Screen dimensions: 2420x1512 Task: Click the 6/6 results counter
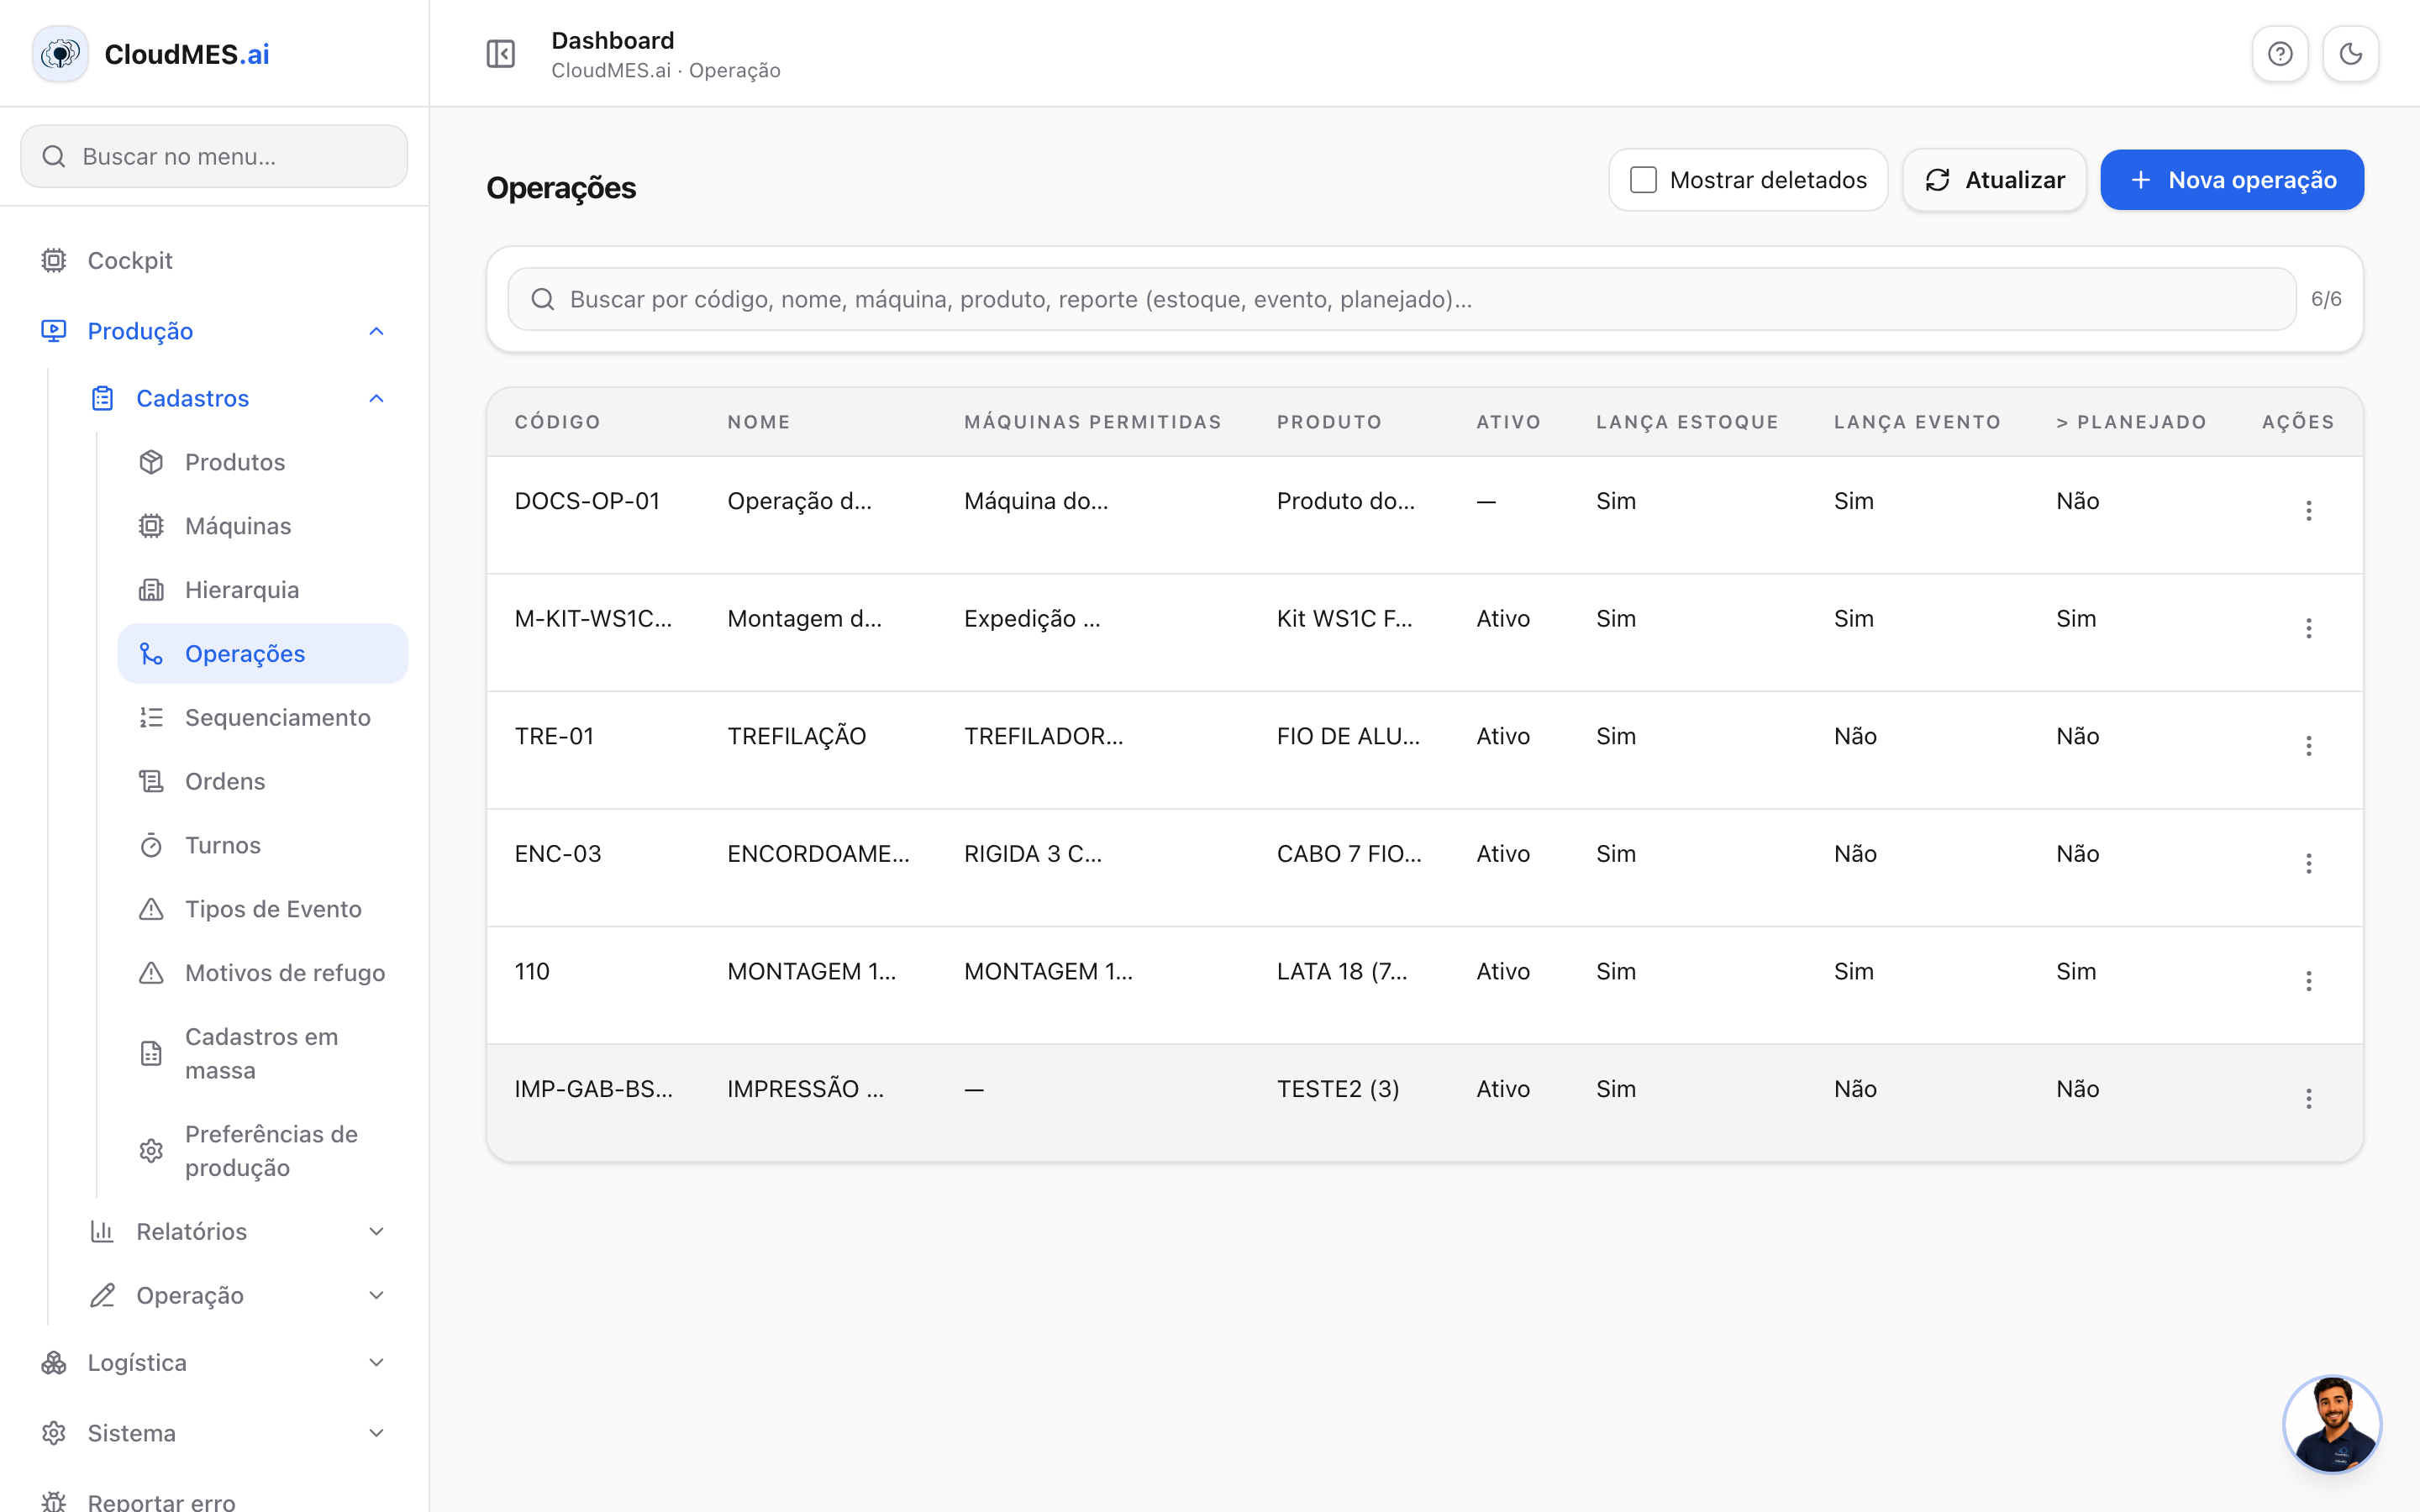[x=2326, y=299]
